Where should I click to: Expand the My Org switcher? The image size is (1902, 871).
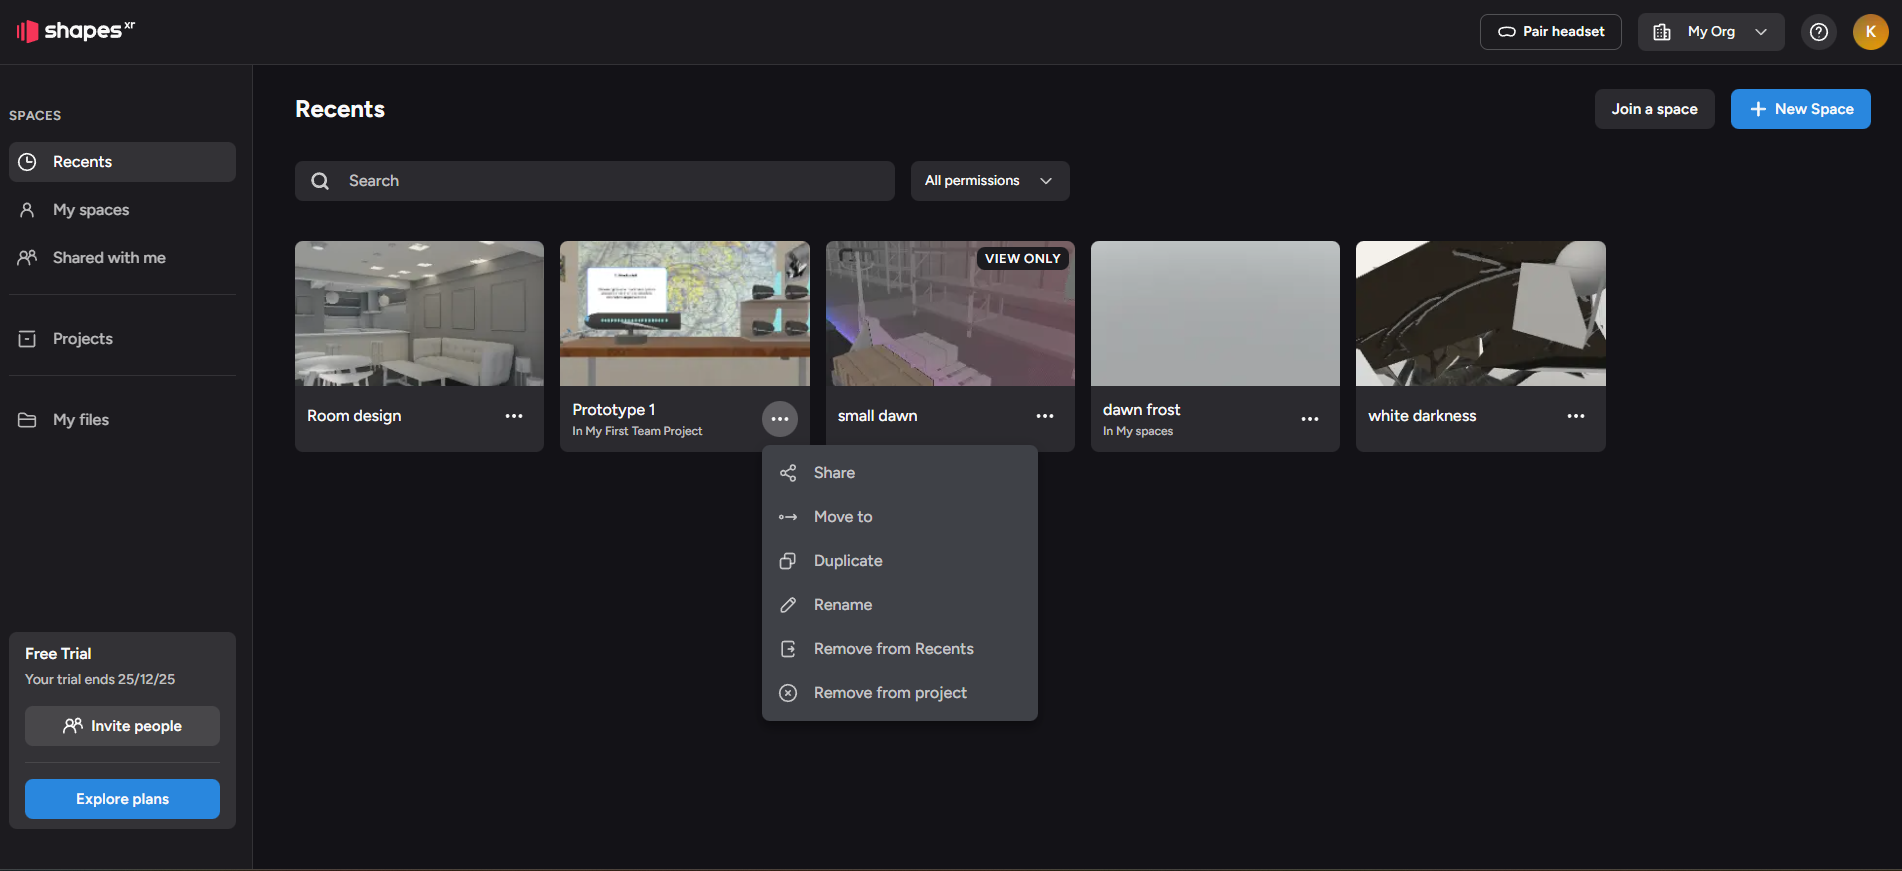(x=1710, y=32)
